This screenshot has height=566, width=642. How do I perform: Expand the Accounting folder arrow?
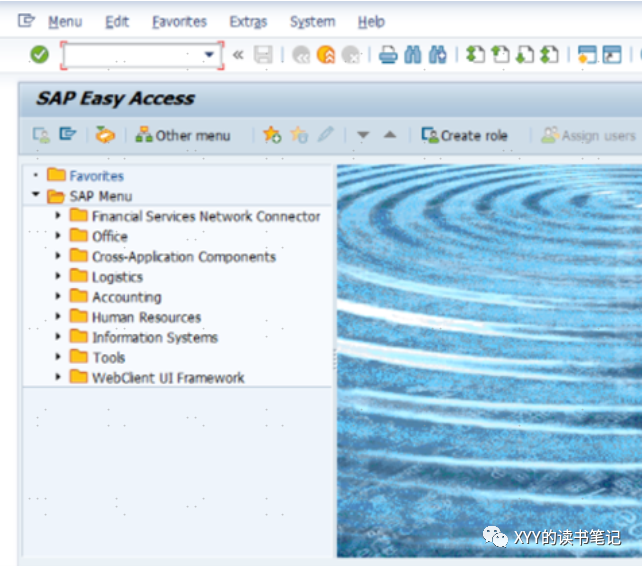[x=58, y=297]
